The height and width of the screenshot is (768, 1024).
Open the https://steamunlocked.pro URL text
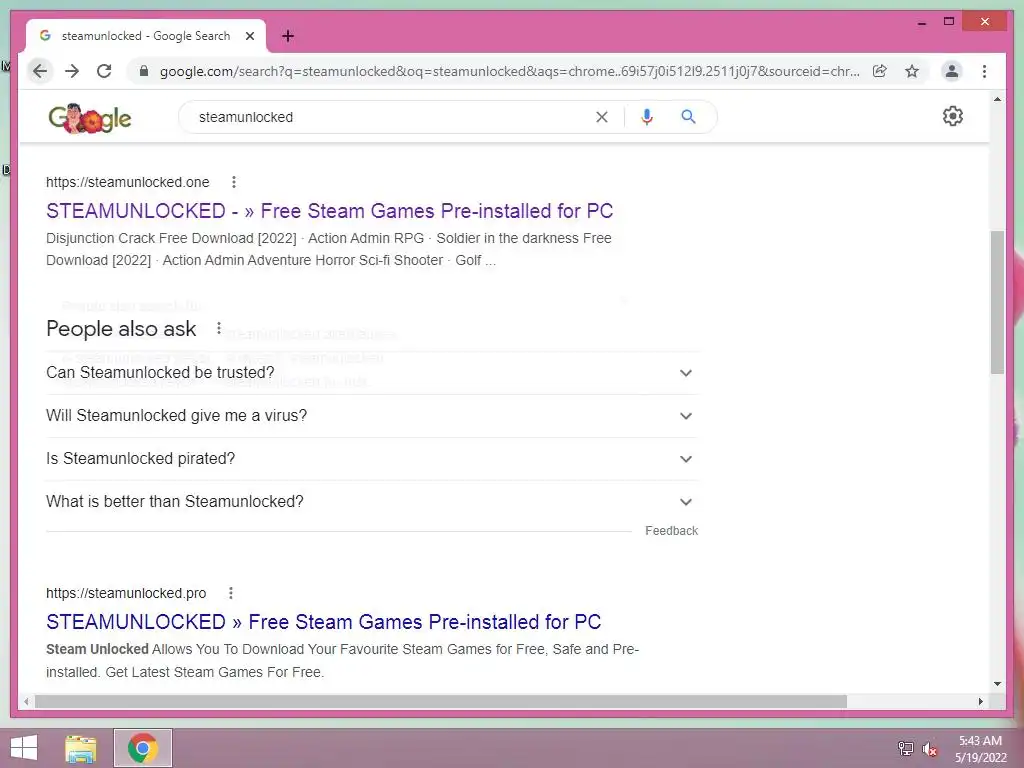(x=126, y=593)
